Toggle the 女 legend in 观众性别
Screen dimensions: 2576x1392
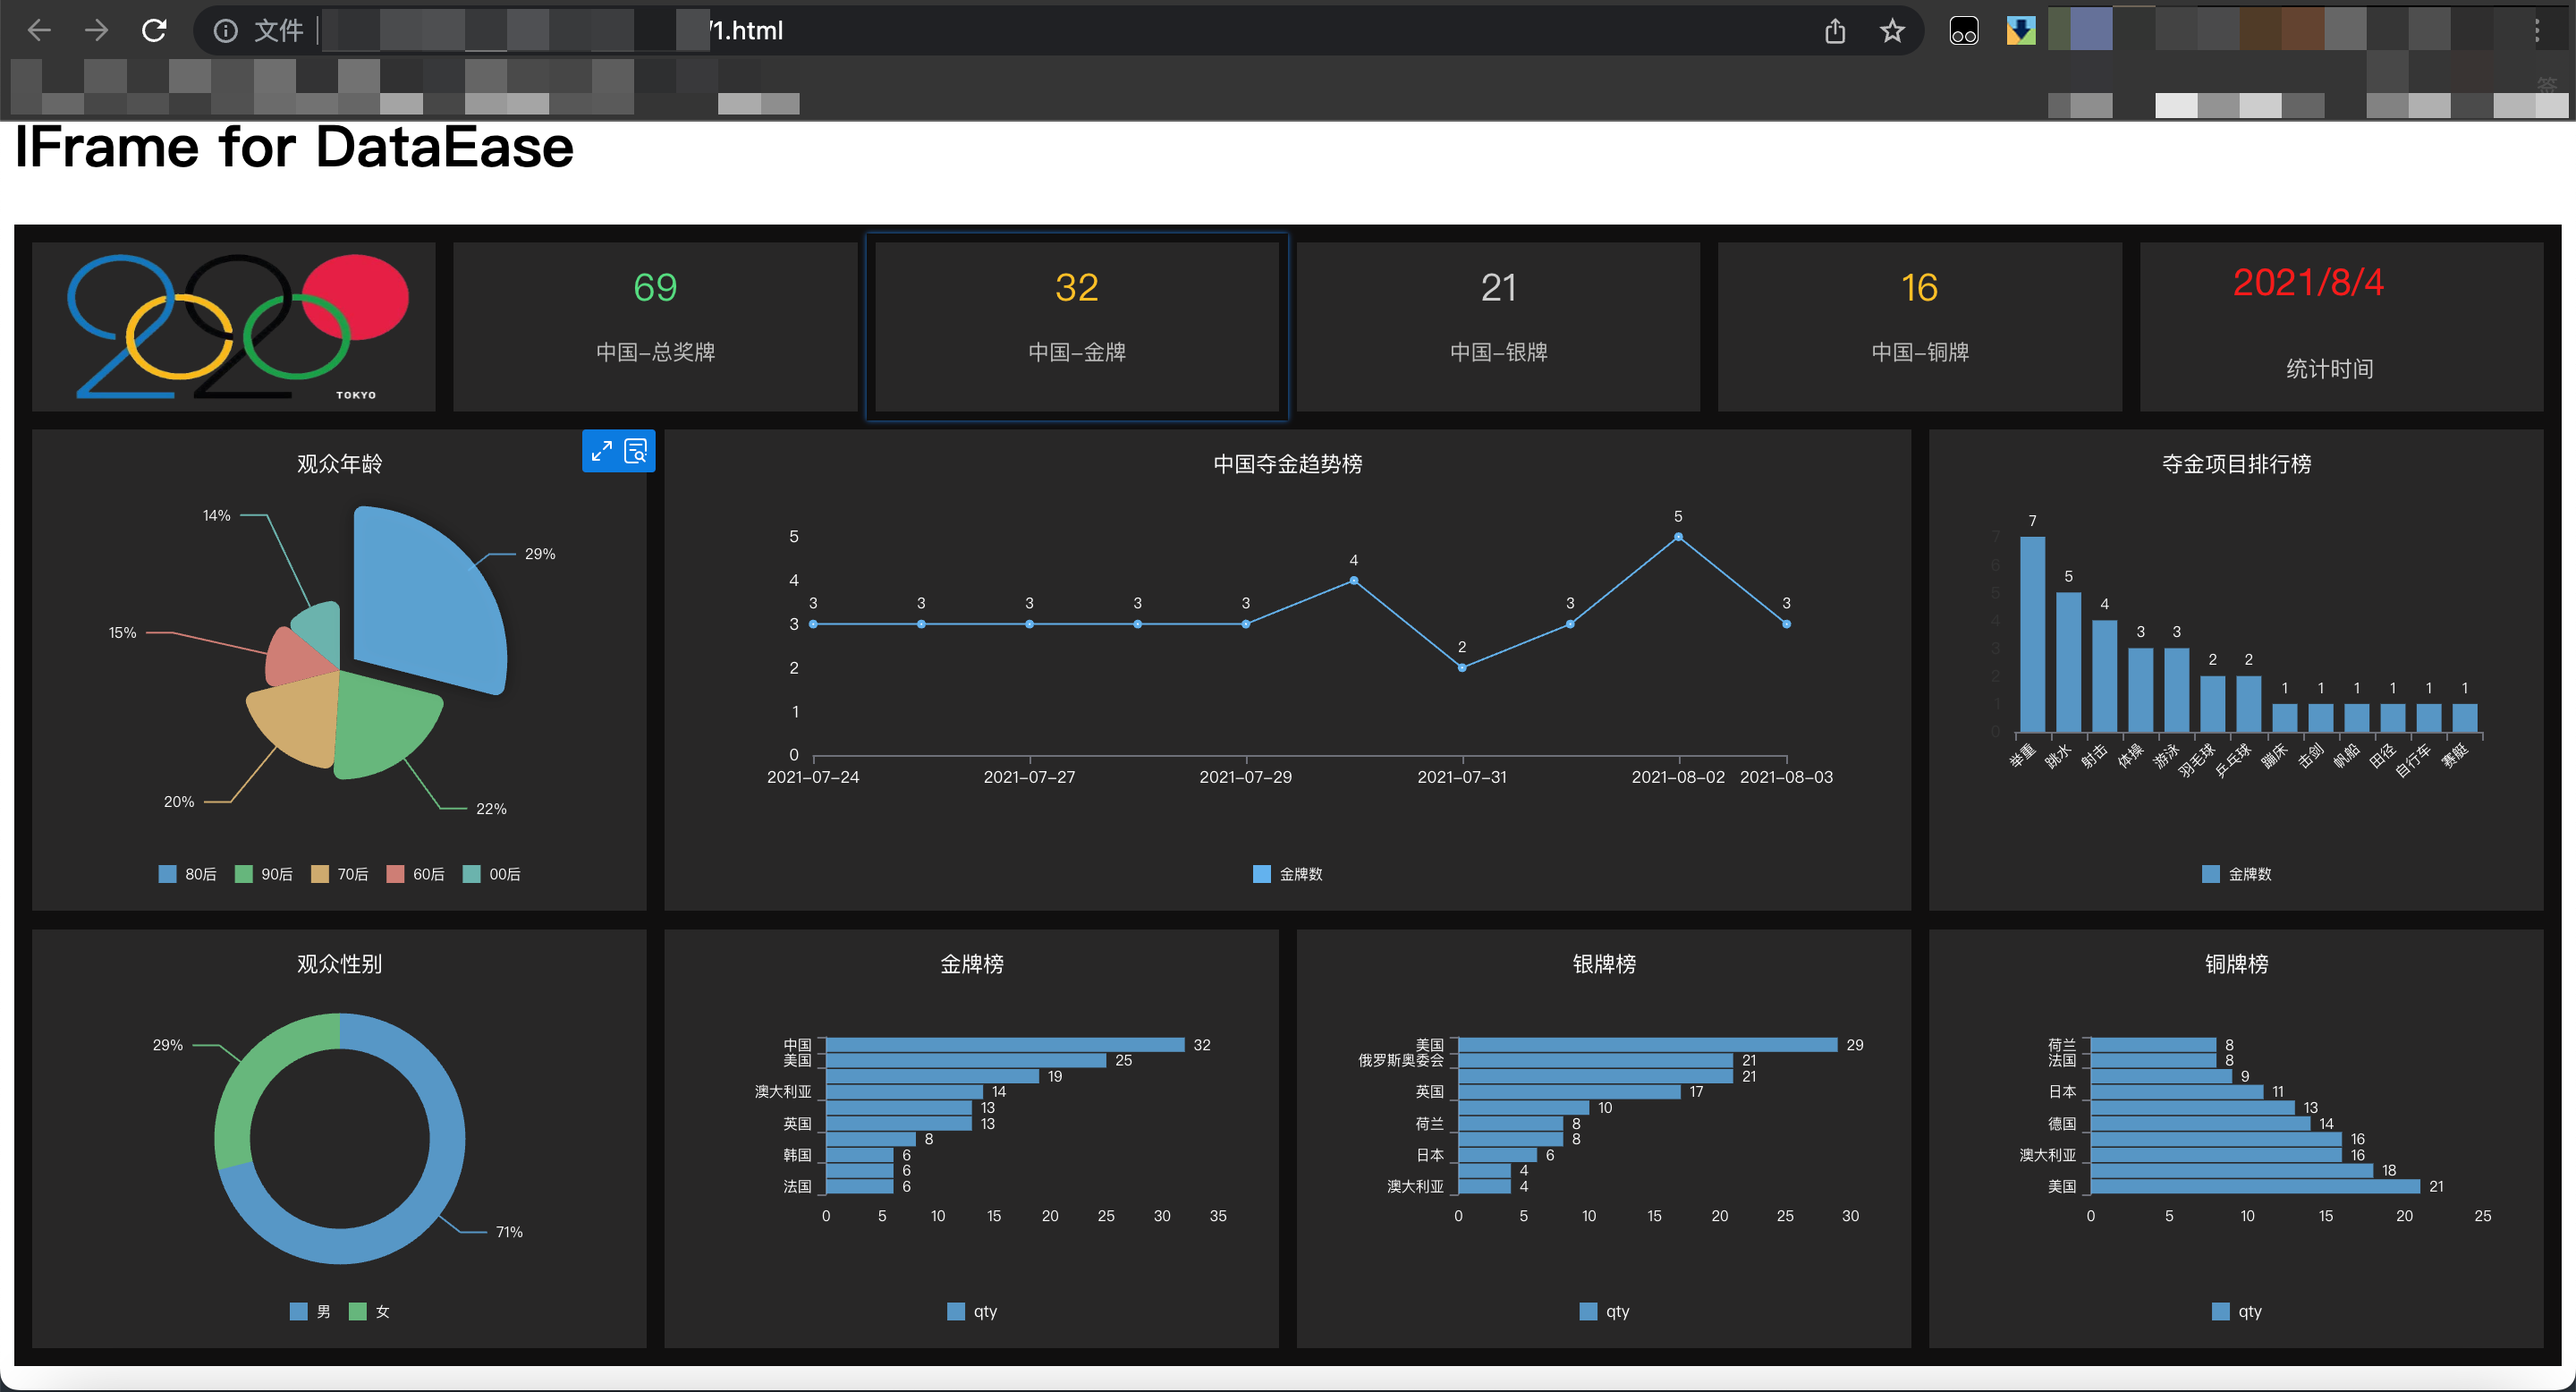pyautogui.click(x=369, y=1311)
